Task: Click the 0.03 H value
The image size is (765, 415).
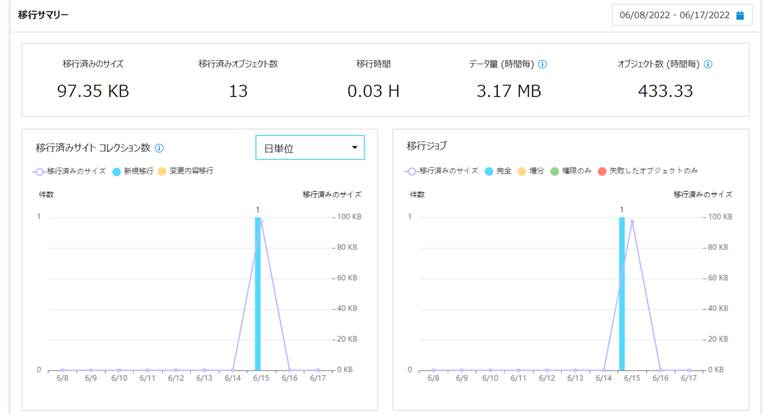Action: 373,91
